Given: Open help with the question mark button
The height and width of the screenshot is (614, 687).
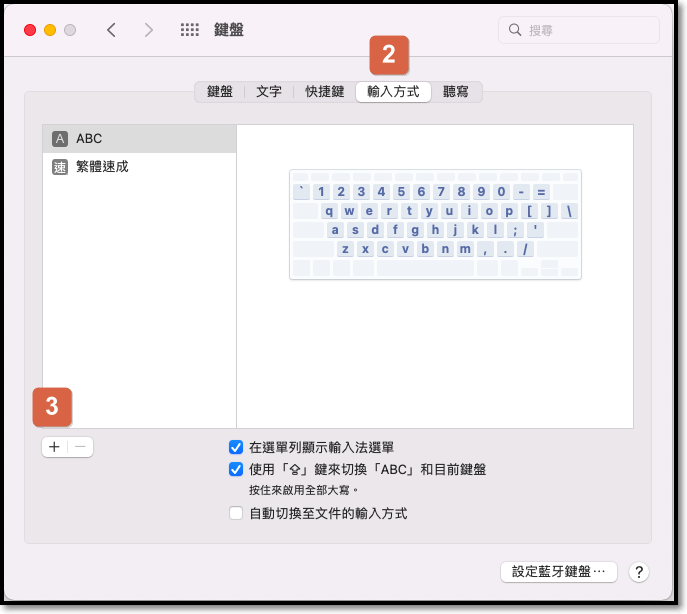Looking at the screenshot, I should click(640, 572).
